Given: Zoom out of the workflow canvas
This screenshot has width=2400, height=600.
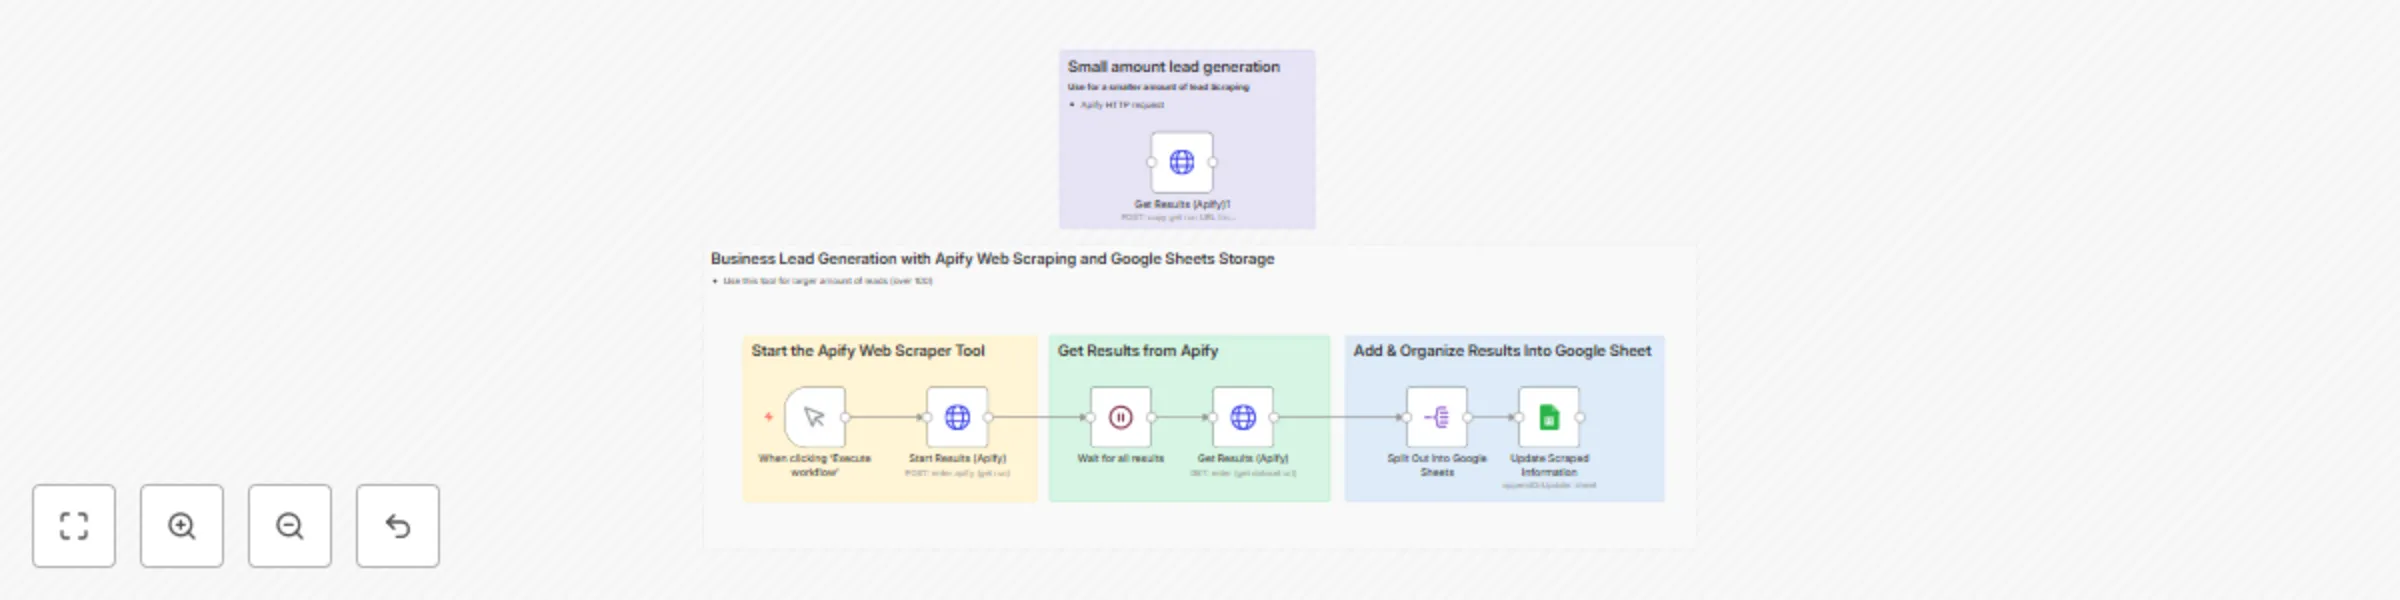Looking at the screenshot, I should tap(290, 526).
